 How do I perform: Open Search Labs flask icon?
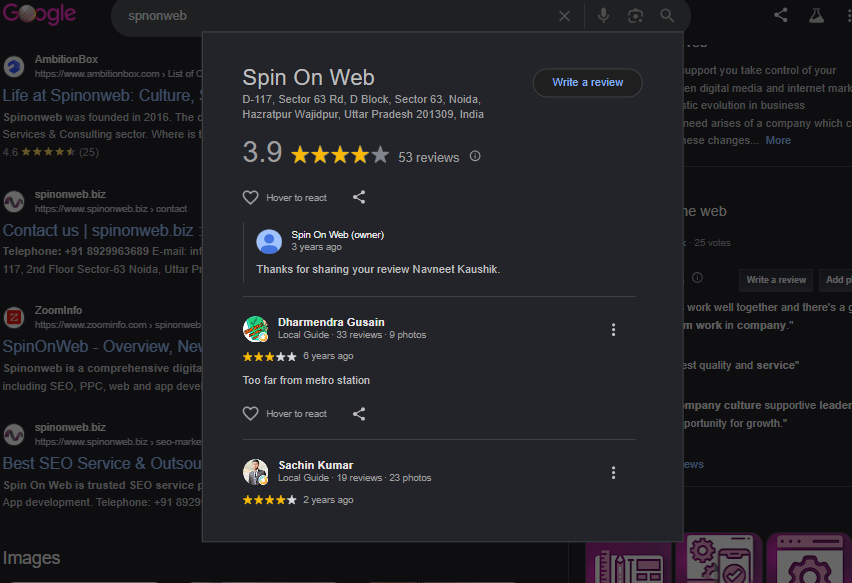(x=816, y=15)
